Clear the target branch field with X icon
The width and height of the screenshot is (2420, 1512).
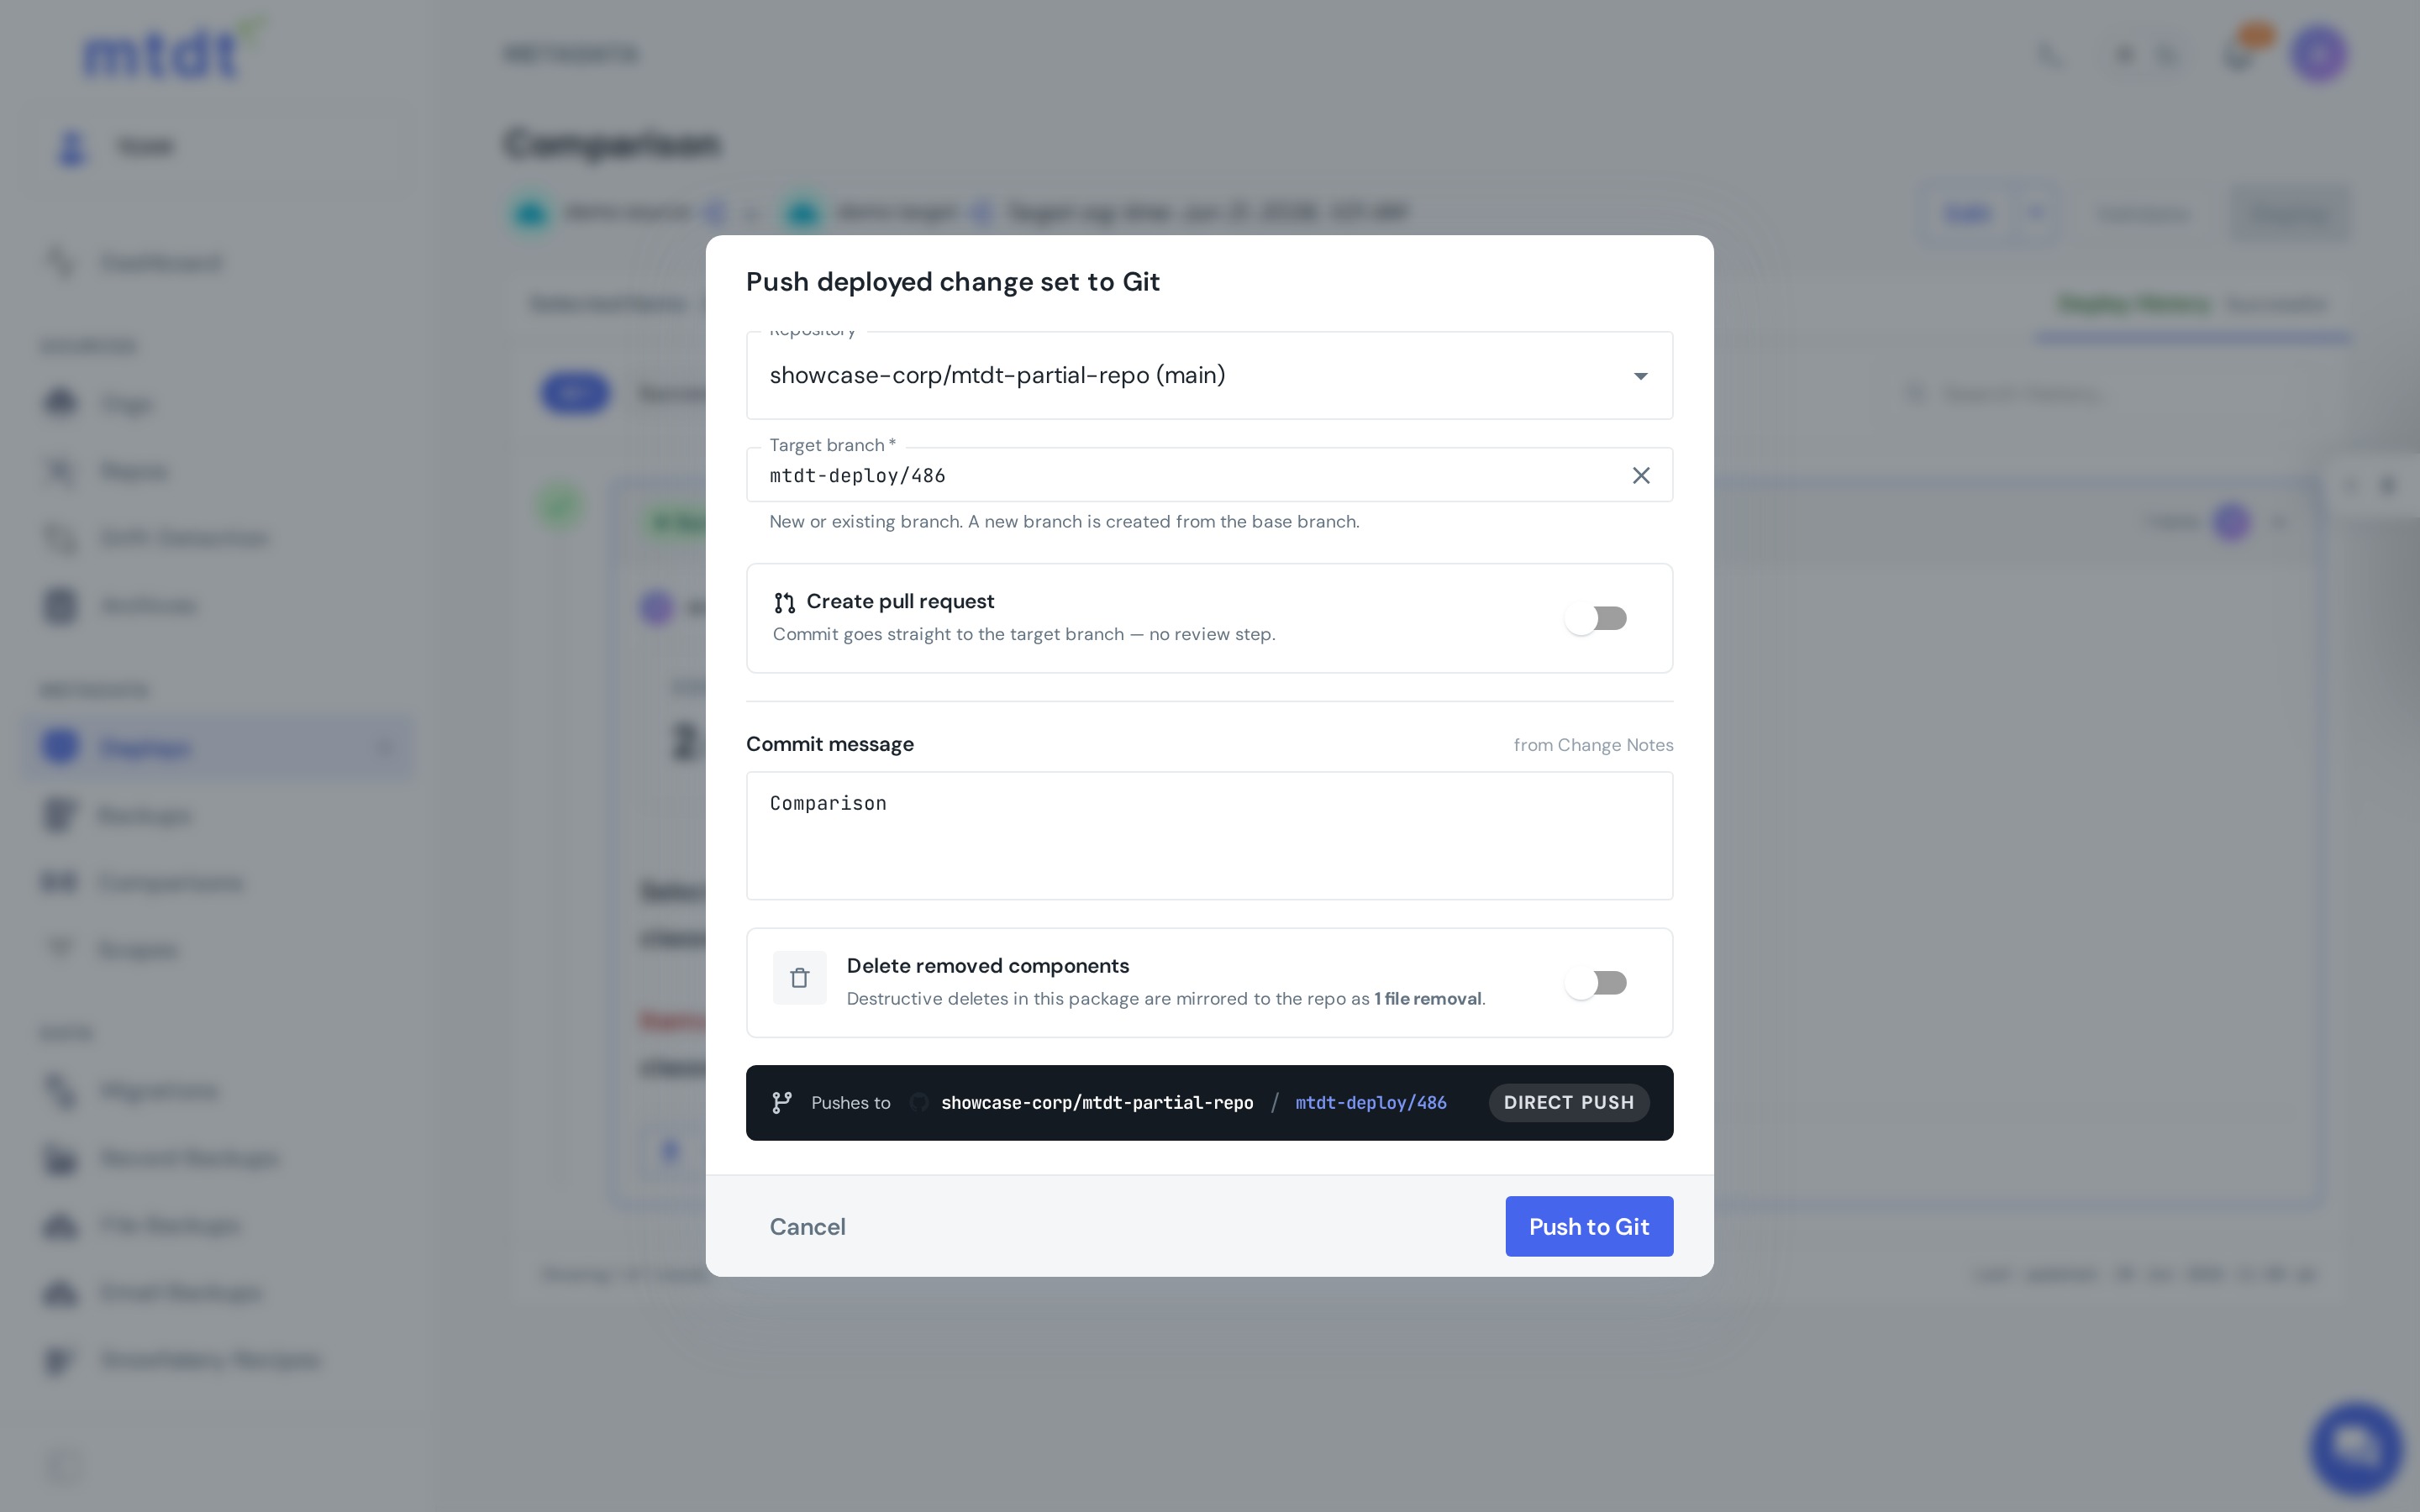click(1641, 475)
